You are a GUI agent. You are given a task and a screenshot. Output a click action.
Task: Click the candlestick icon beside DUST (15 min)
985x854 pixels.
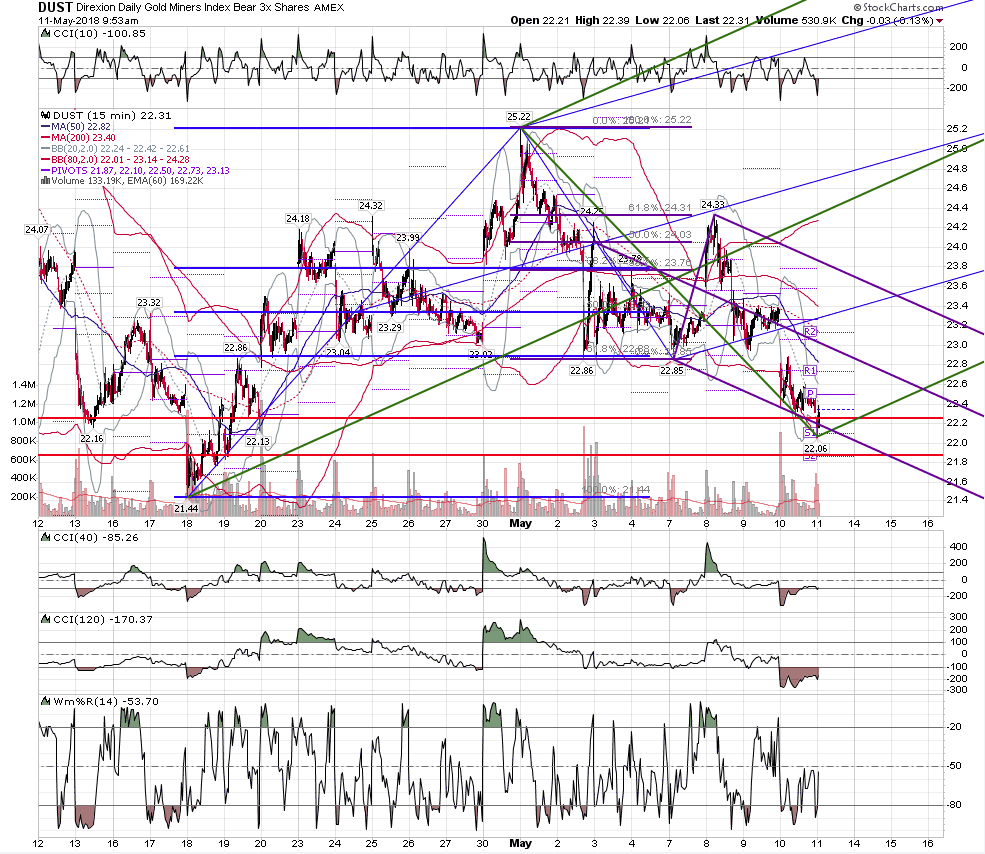pos(45,115)
